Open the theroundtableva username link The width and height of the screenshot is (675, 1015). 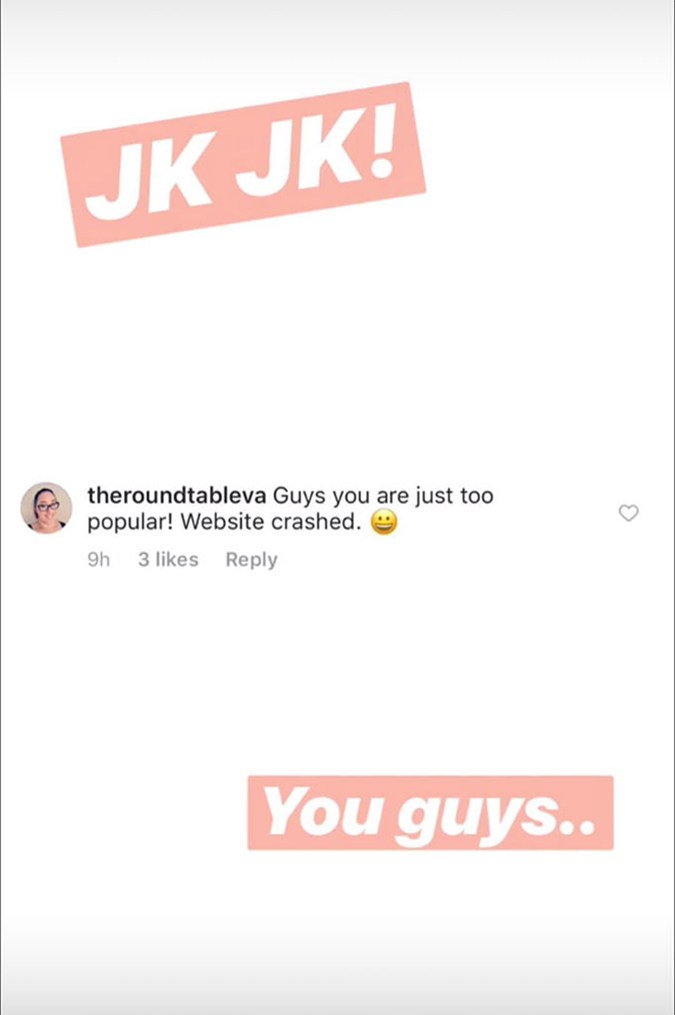click(x=177, y=495)
